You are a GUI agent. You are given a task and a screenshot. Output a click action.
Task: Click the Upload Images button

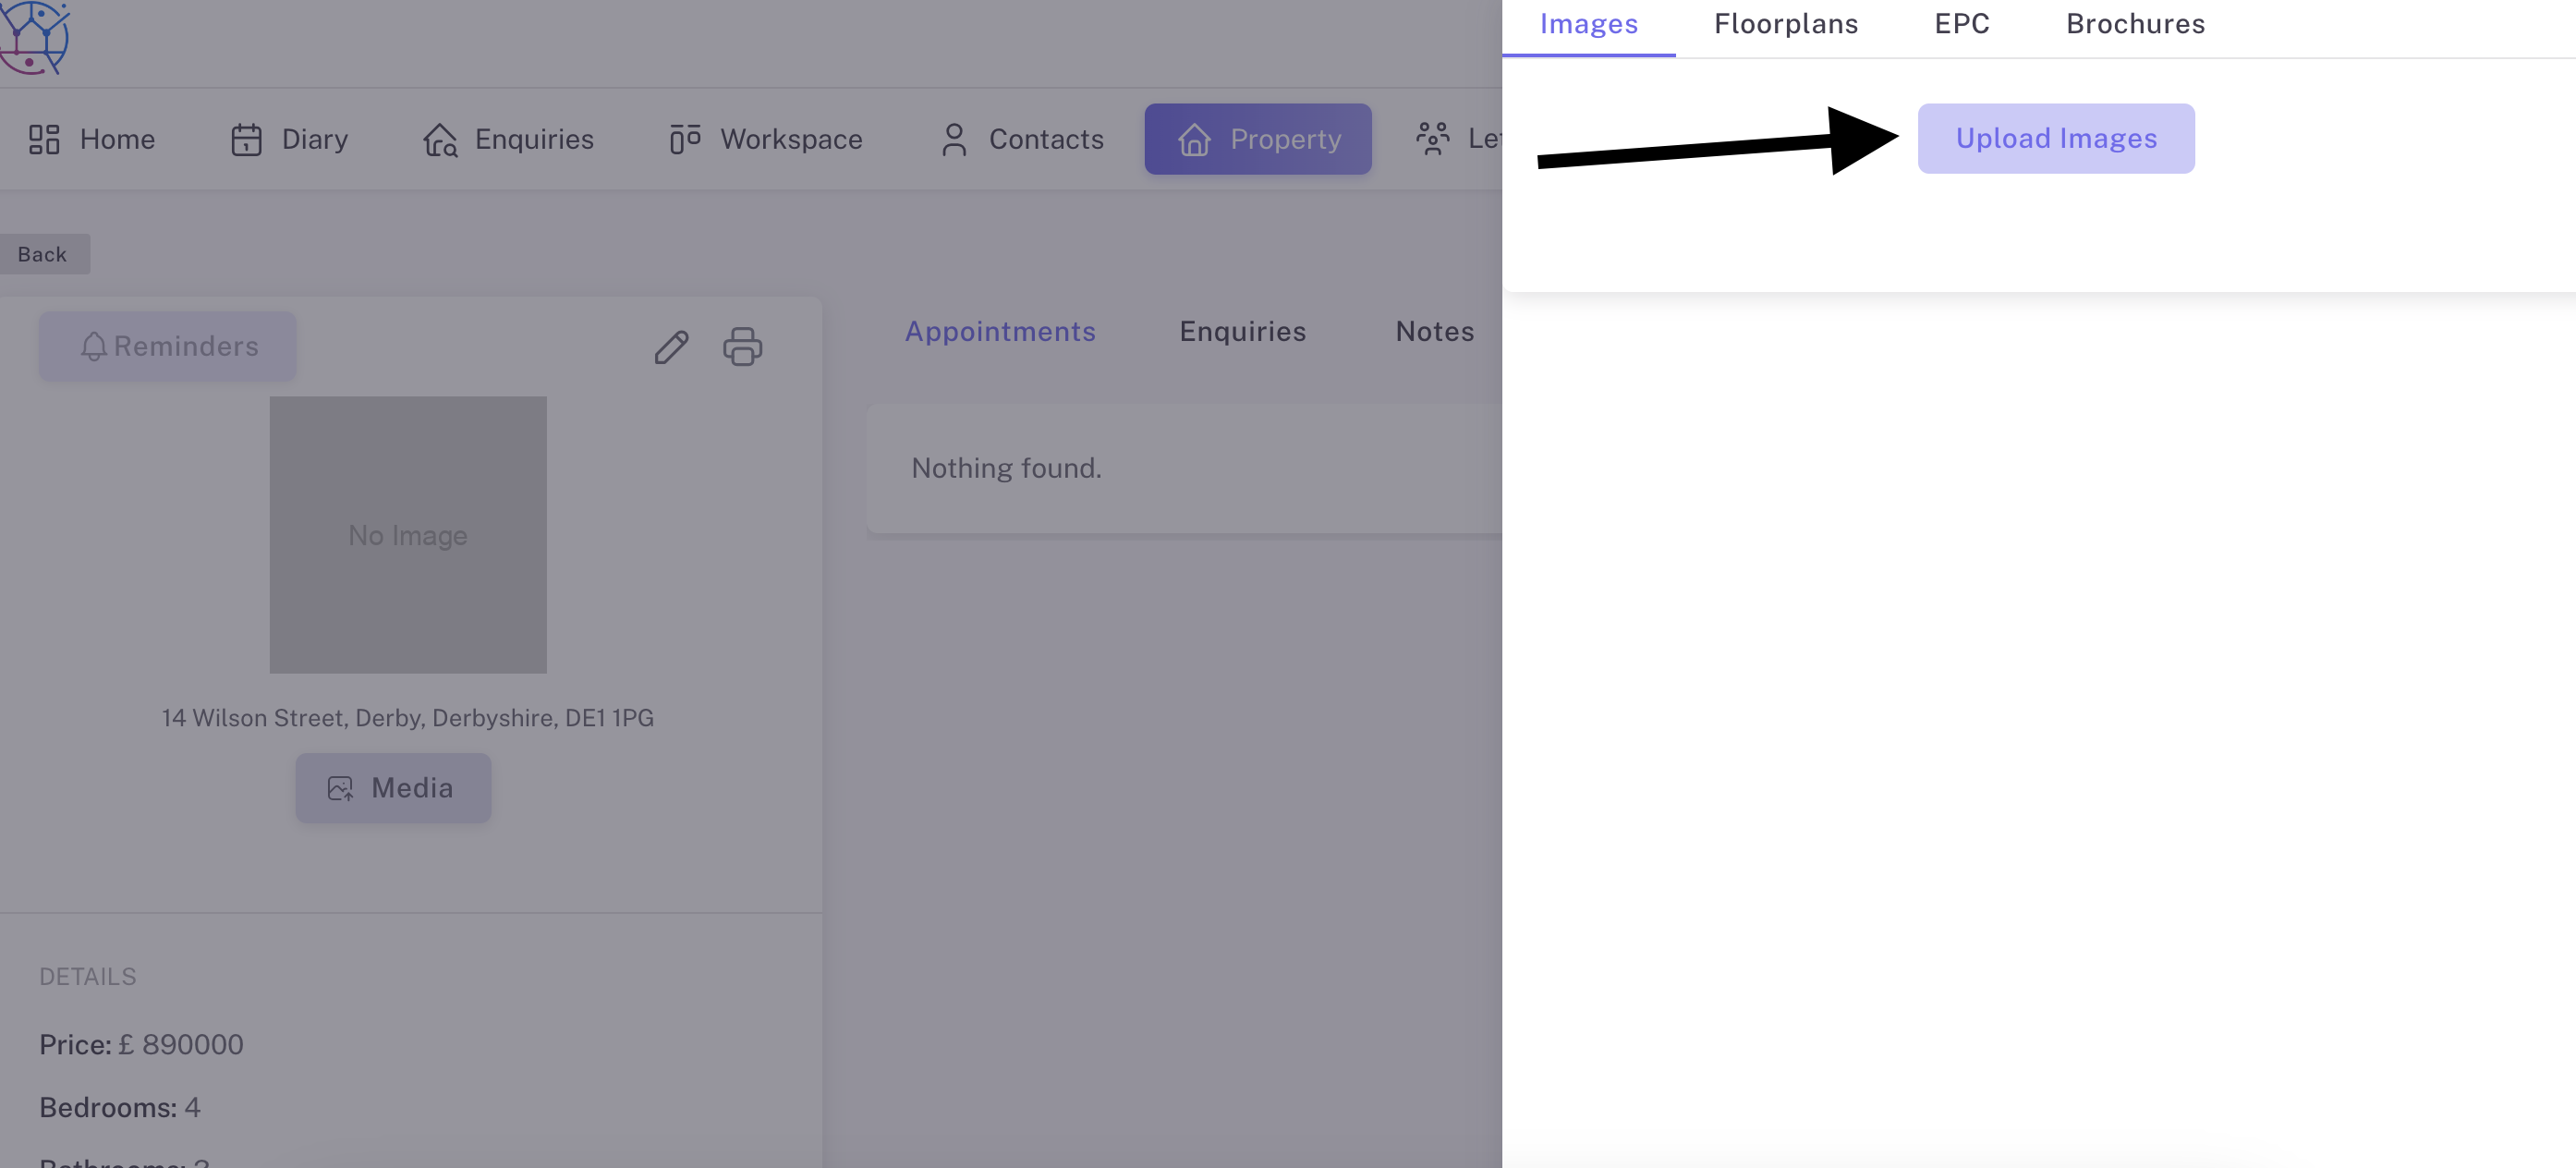point(2056,138)
